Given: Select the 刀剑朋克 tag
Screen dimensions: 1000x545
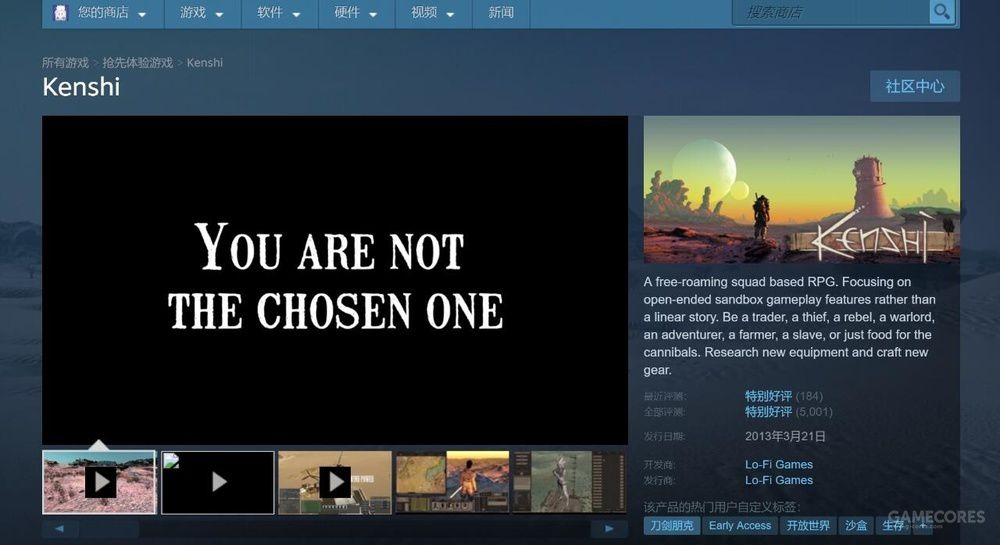Looking at the screenshot, I should 672,526.
